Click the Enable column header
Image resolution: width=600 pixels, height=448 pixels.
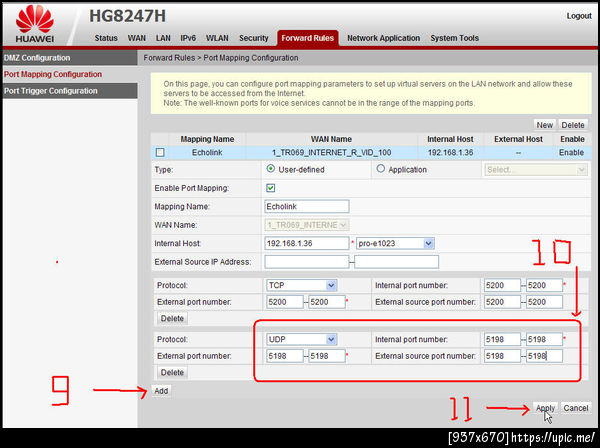[572, 139]
